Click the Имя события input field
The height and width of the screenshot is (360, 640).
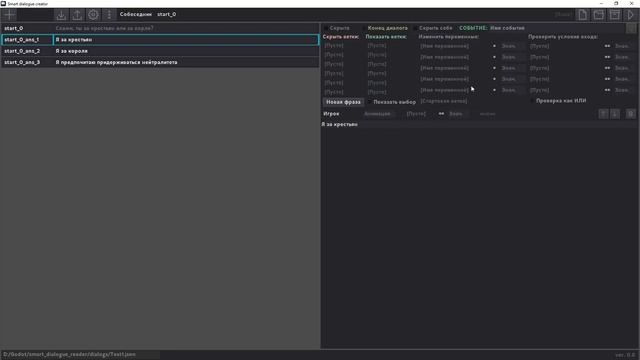coord(556,28)
